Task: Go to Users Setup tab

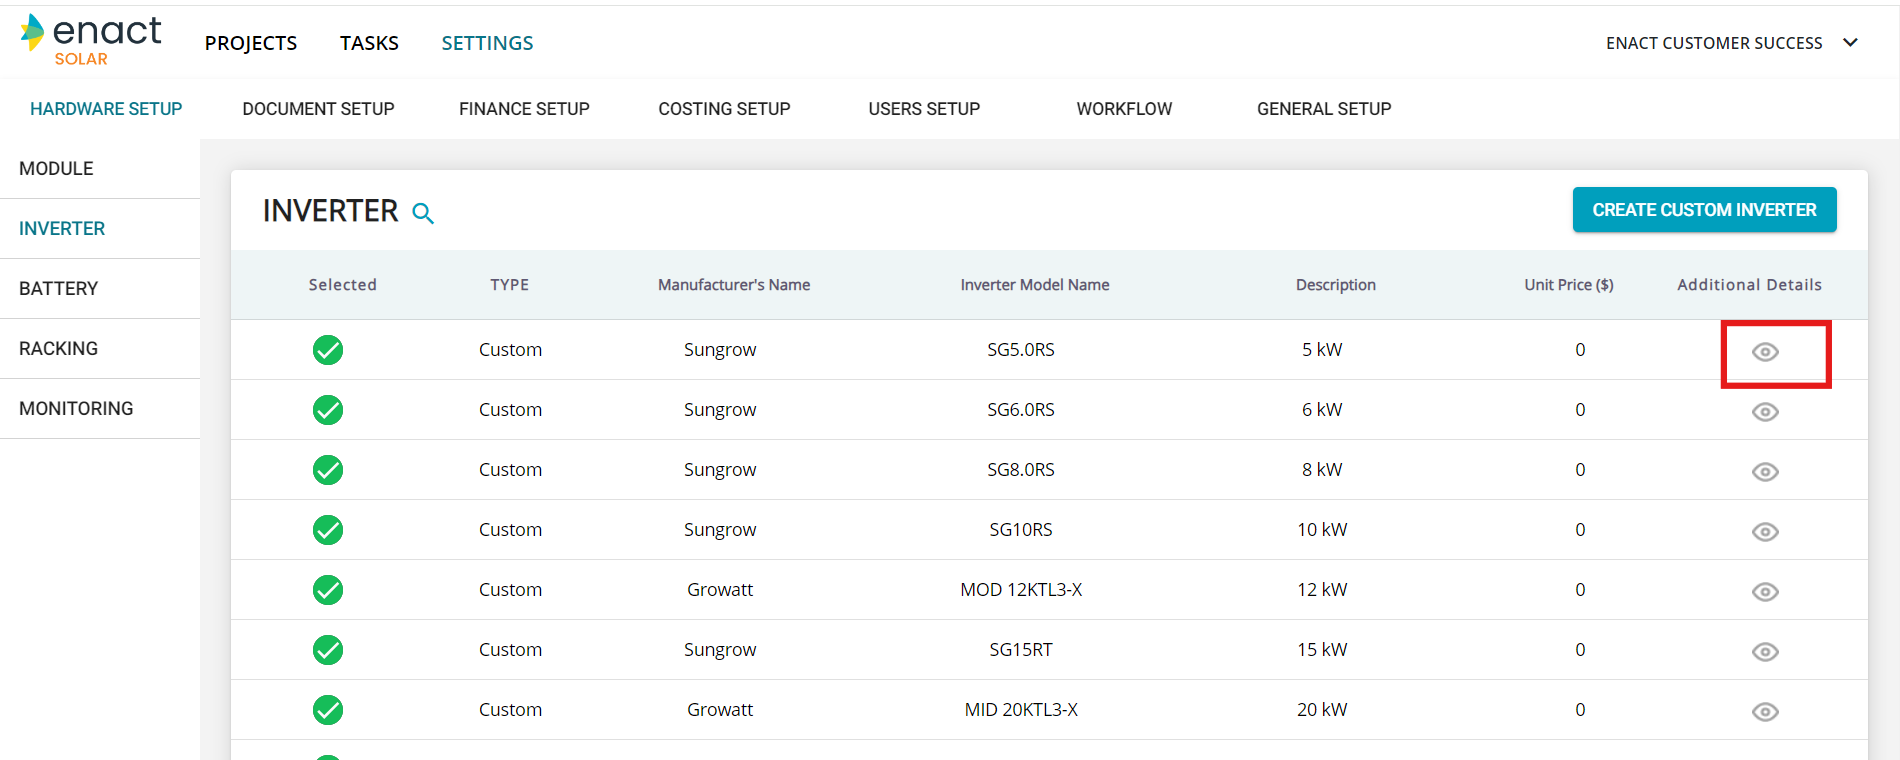Action: tap(924, 109)
